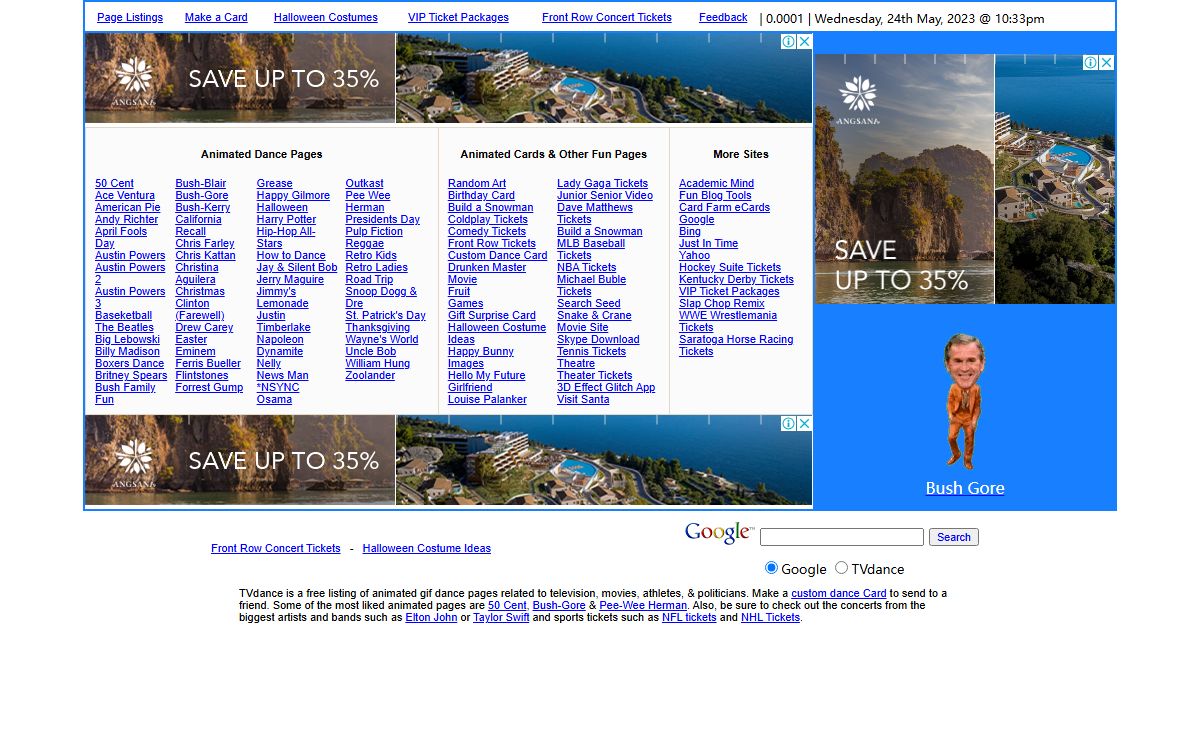Open Make a Card in the top navigation
Screen dimensions: 1200x740
216,17
